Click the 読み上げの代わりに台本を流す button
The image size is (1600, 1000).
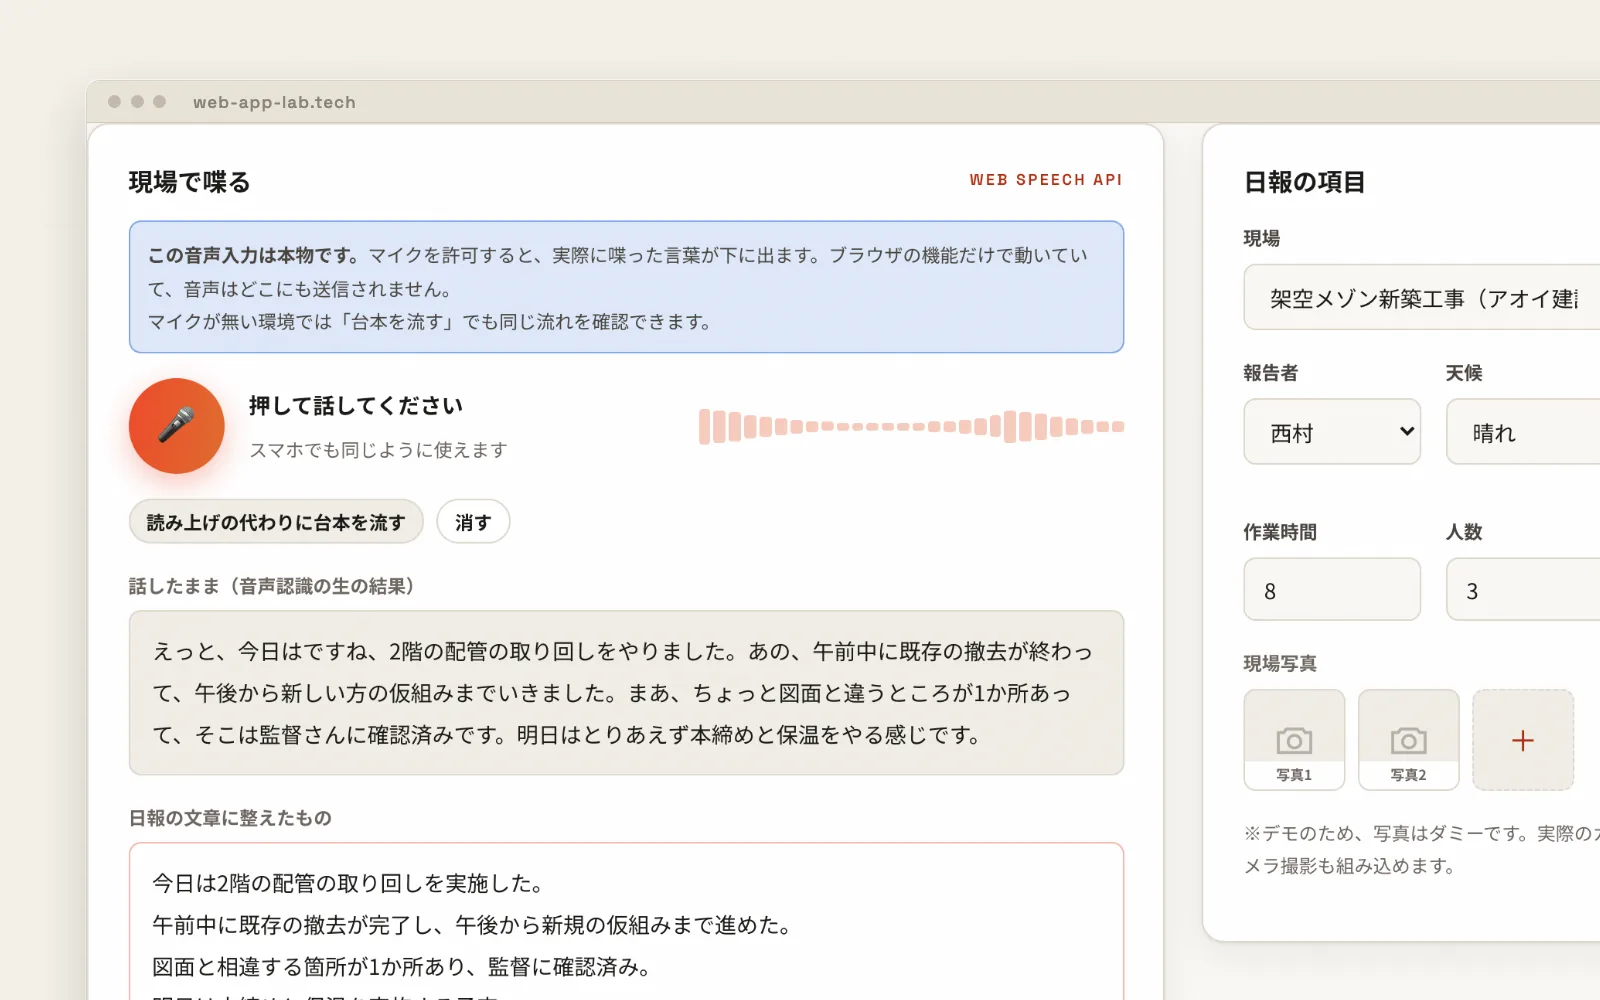pos(276,522)
